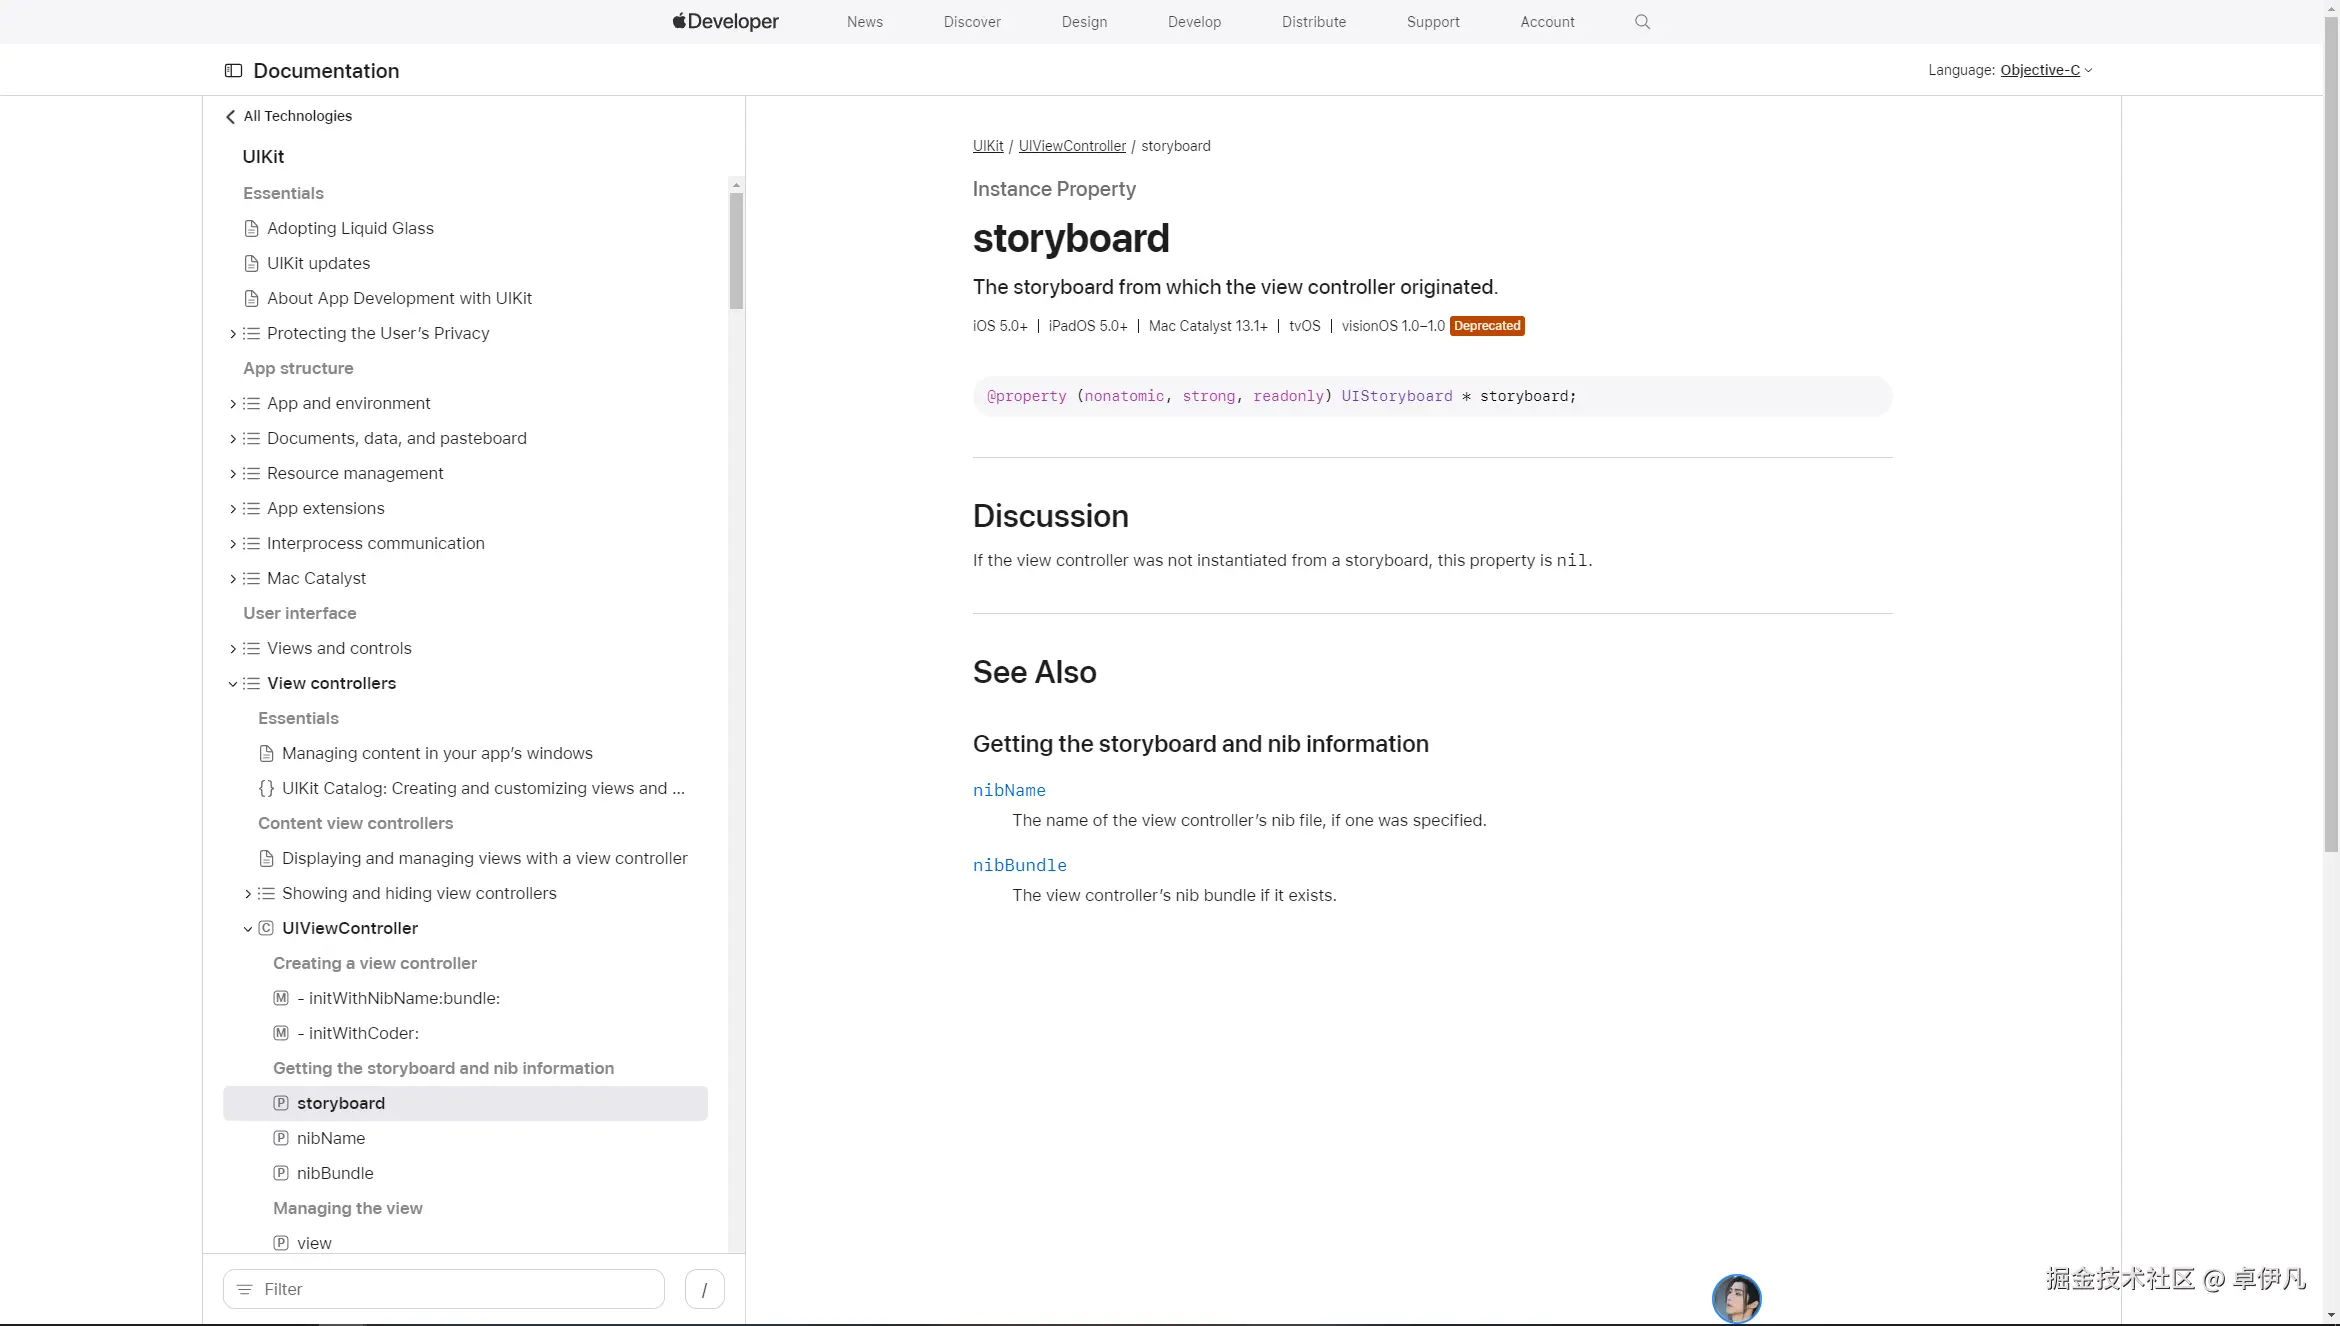This screenshot has width=2340, height=1326.
Task: Click the filter lines icon in Filter box
Action: pyautogui.click(x=245, y=1289)
